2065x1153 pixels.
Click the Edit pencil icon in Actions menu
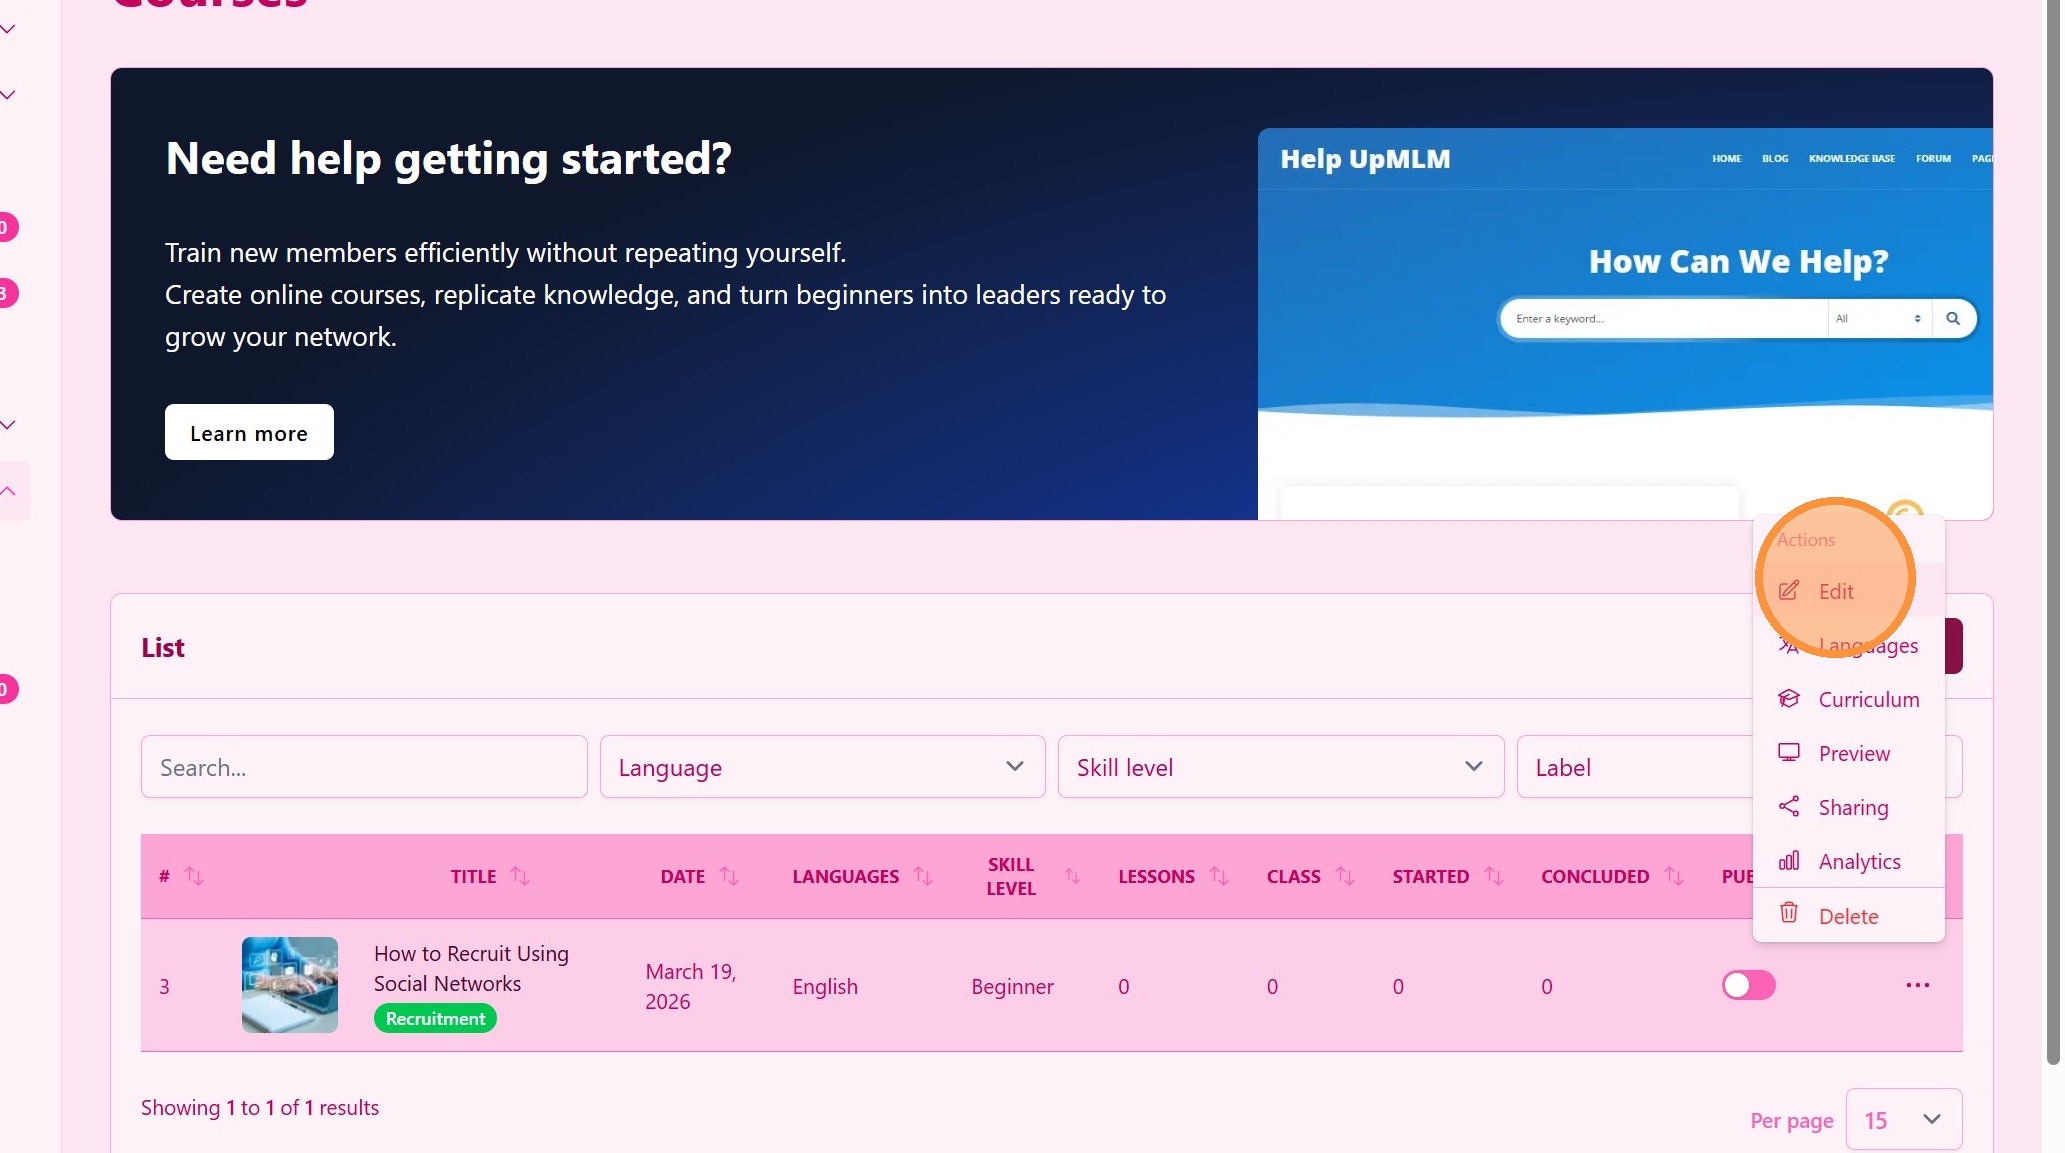tap(1789, 591)
